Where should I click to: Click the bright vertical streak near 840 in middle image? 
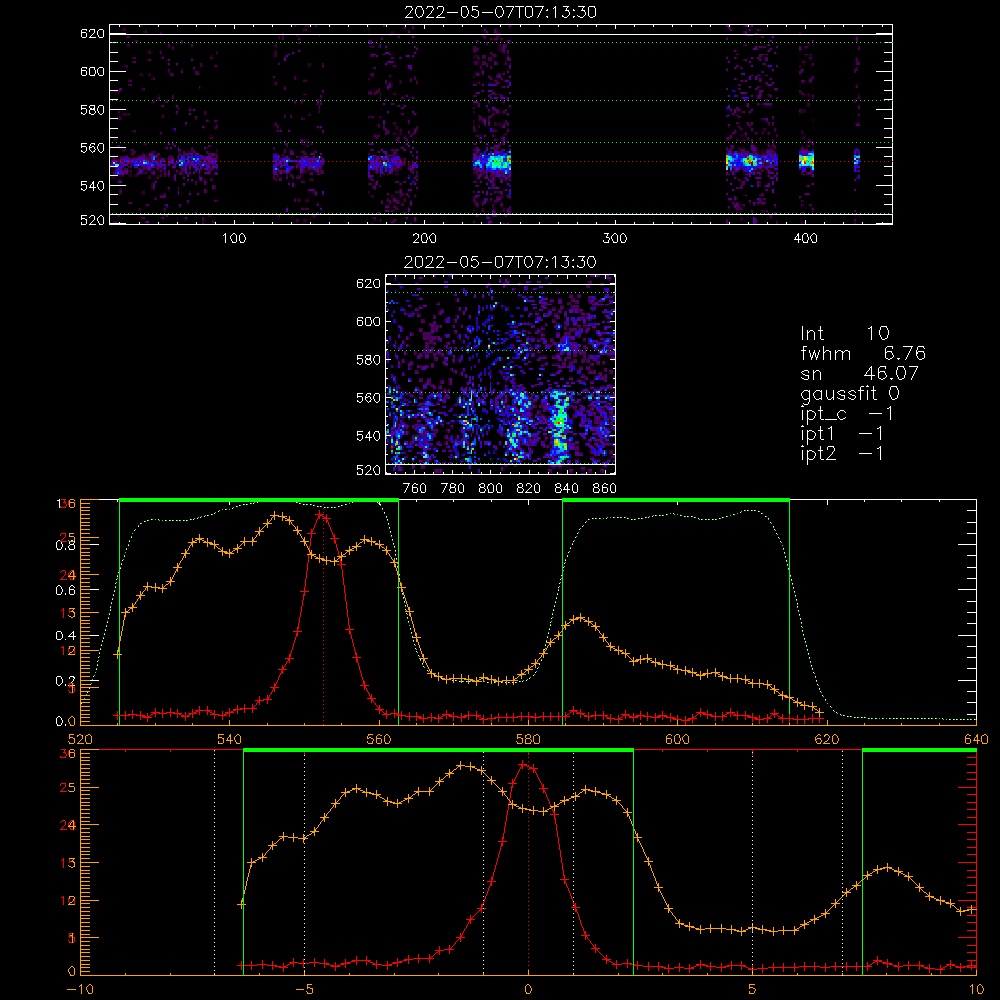coord(559,426)
